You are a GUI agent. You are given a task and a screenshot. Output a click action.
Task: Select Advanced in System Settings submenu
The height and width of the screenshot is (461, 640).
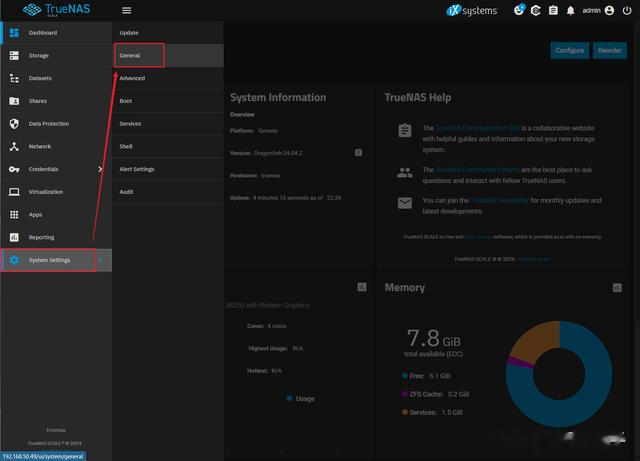168,78
